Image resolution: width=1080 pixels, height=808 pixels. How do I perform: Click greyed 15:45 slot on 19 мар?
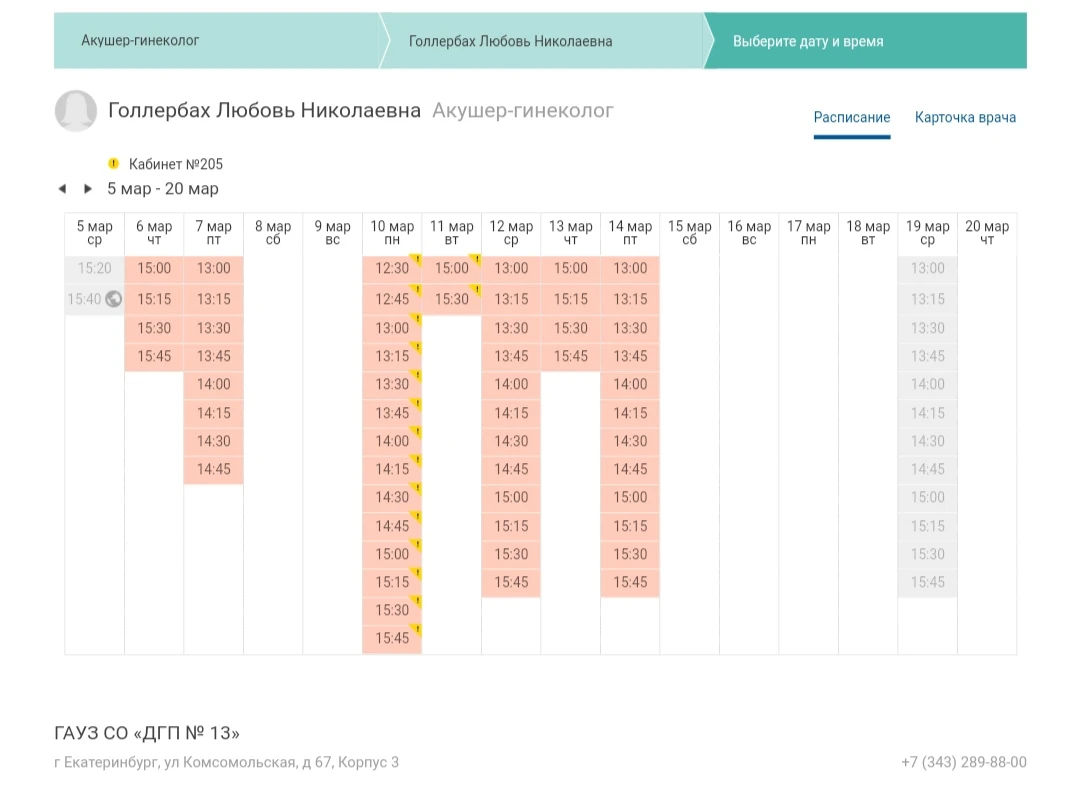[928, 583]
